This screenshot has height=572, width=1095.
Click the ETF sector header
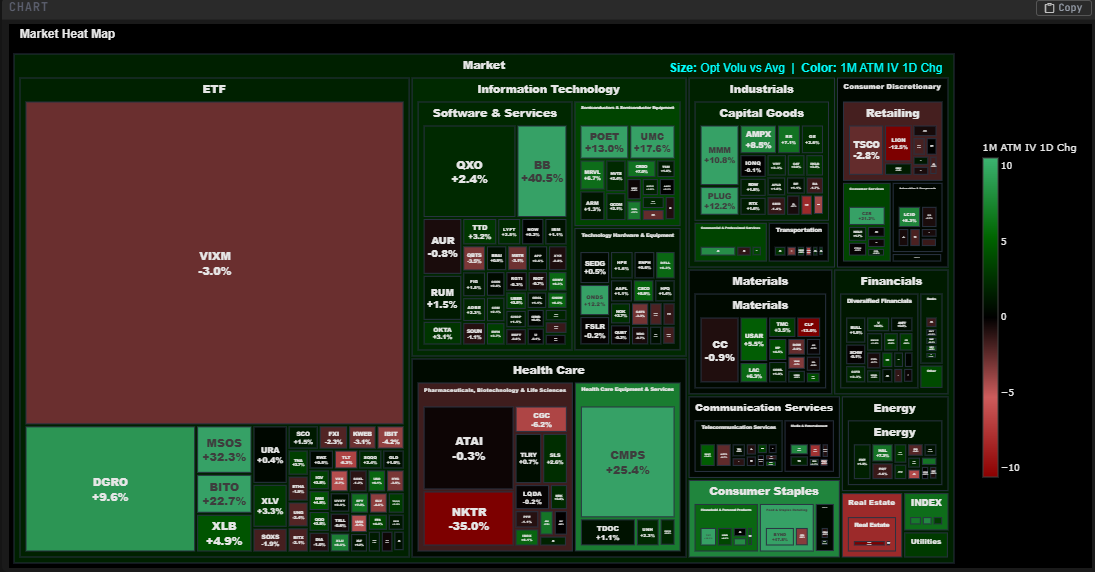[x=214, y=89]
